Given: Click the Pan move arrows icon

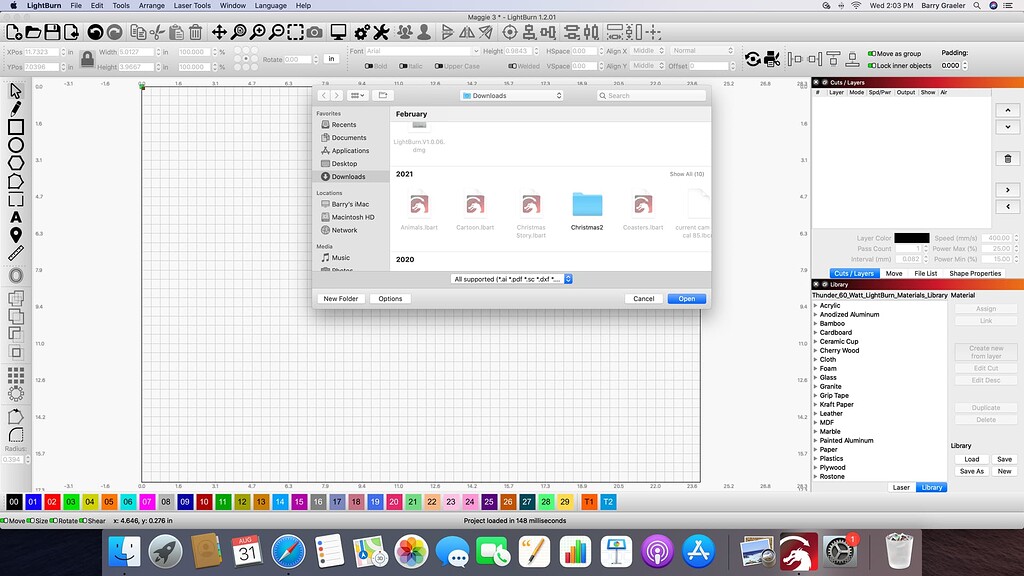Looking at the screenshot, I should [219, 32].
